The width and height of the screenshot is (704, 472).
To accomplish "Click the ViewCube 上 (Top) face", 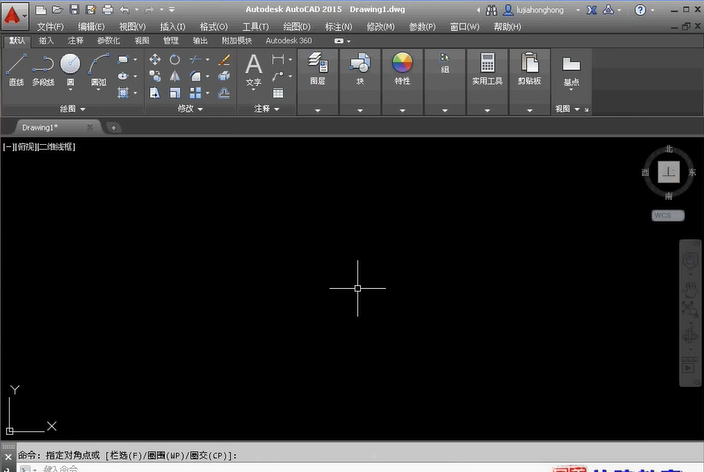I will coord(669,172).
